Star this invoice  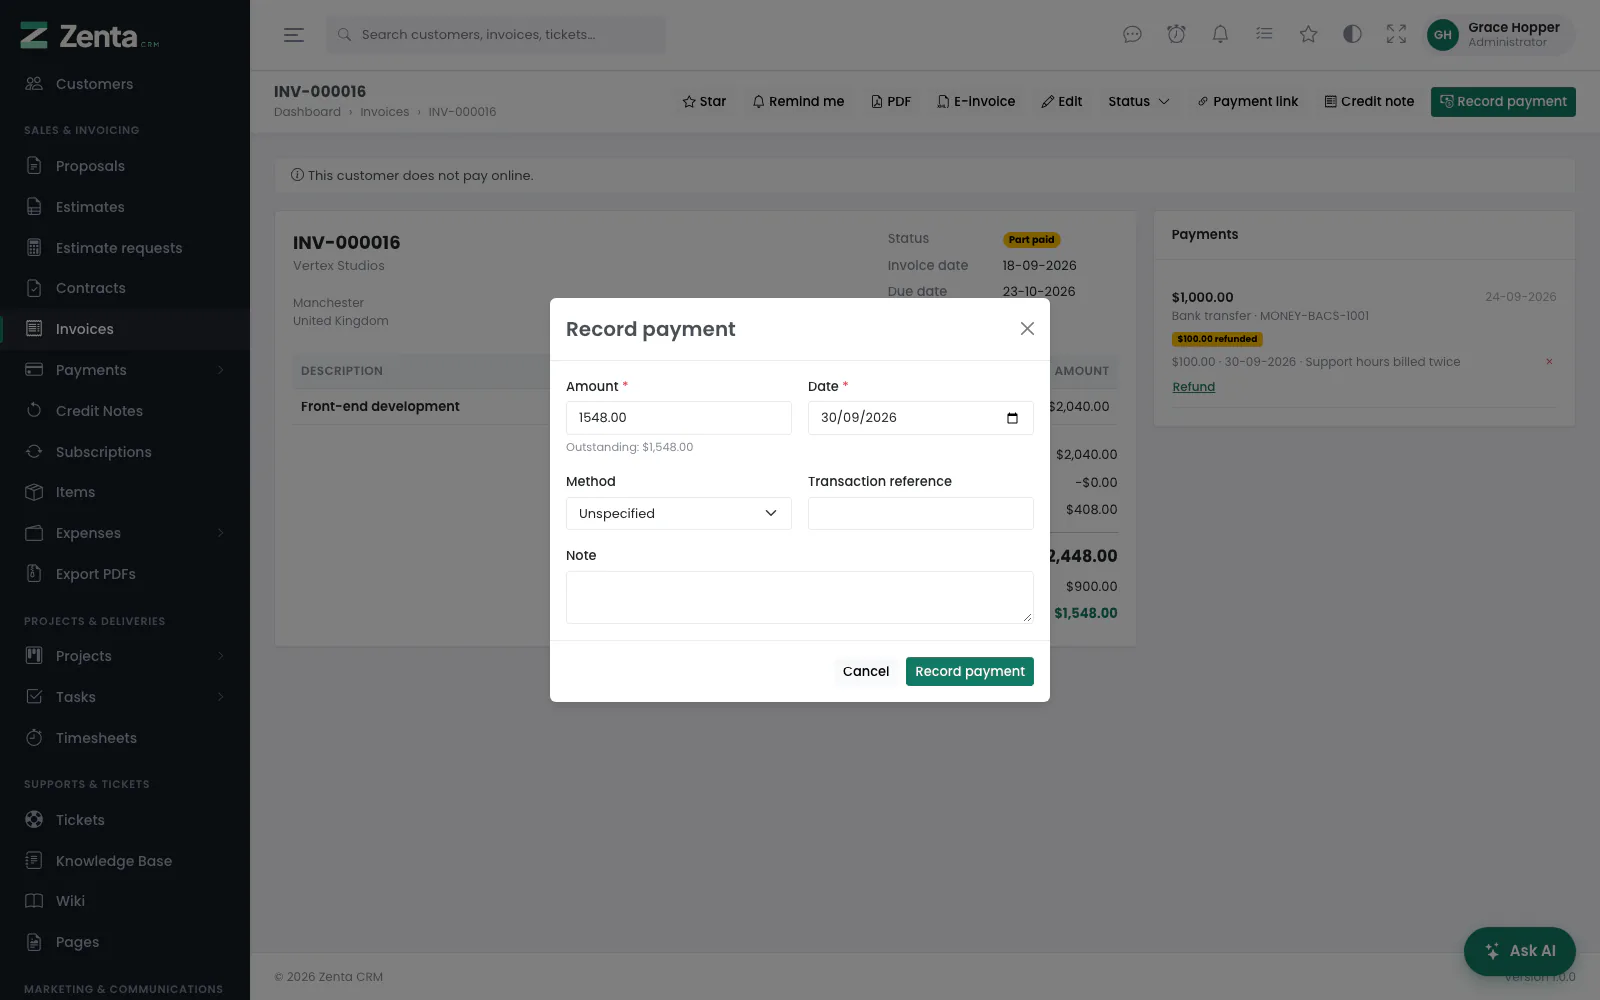click(x=704, y=102)
